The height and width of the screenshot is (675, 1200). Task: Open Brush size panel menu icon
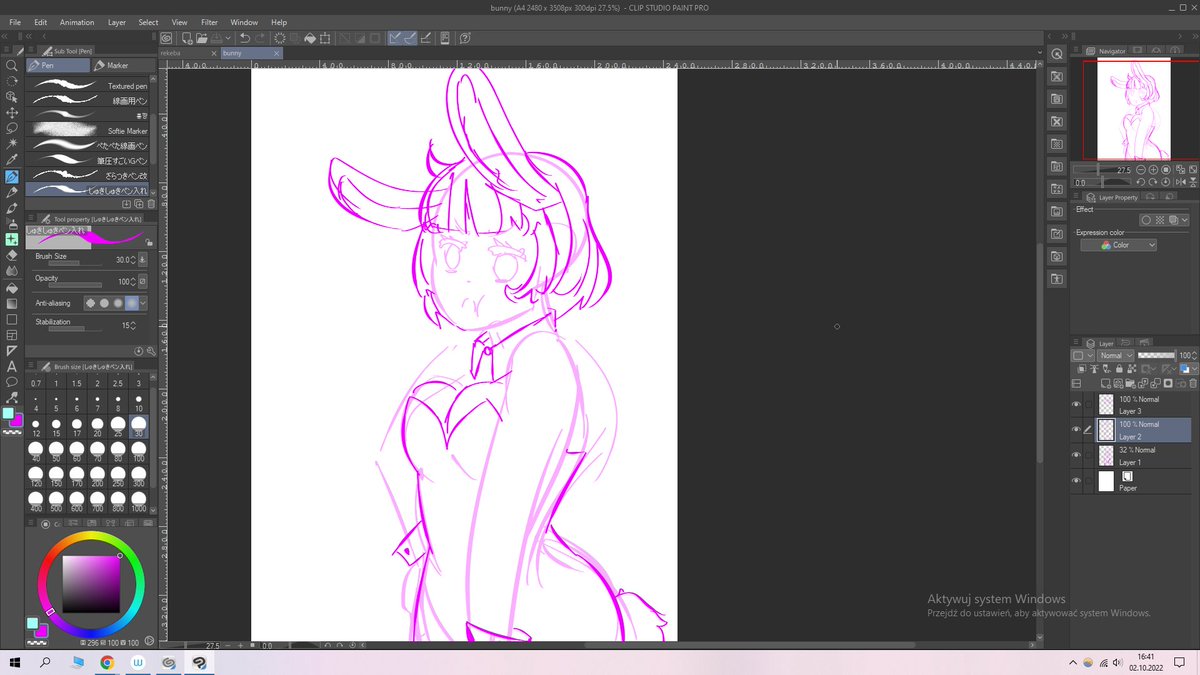coord(31,367)
